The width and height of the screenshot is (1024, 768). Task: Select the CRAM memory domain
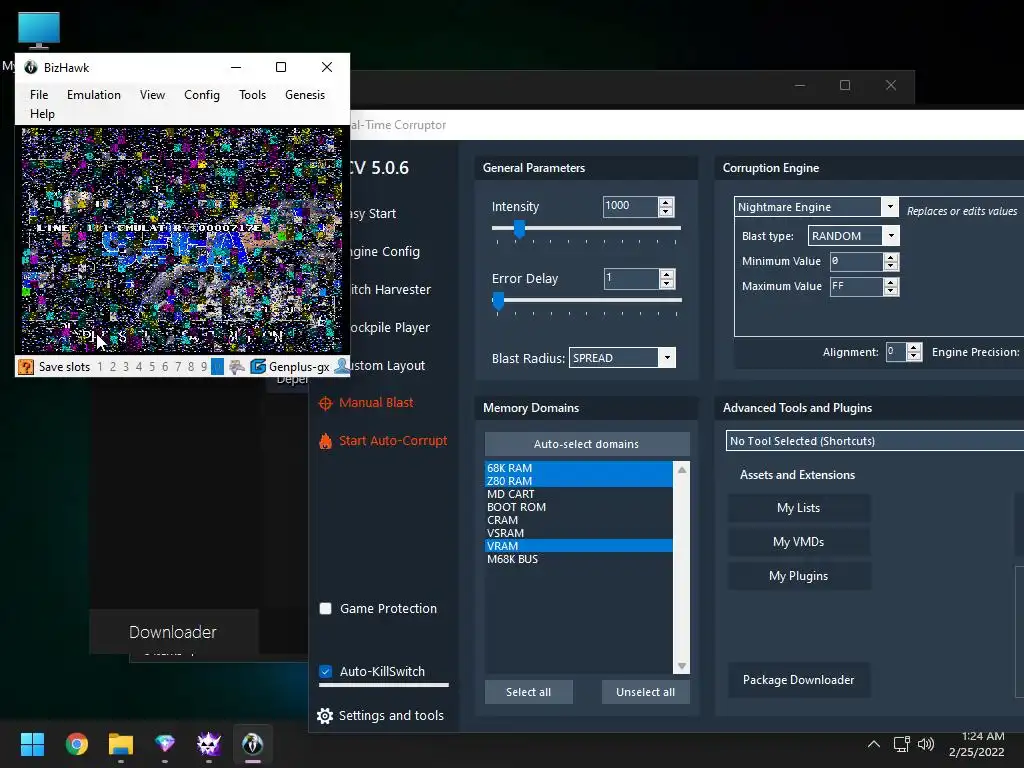(579, 520)
